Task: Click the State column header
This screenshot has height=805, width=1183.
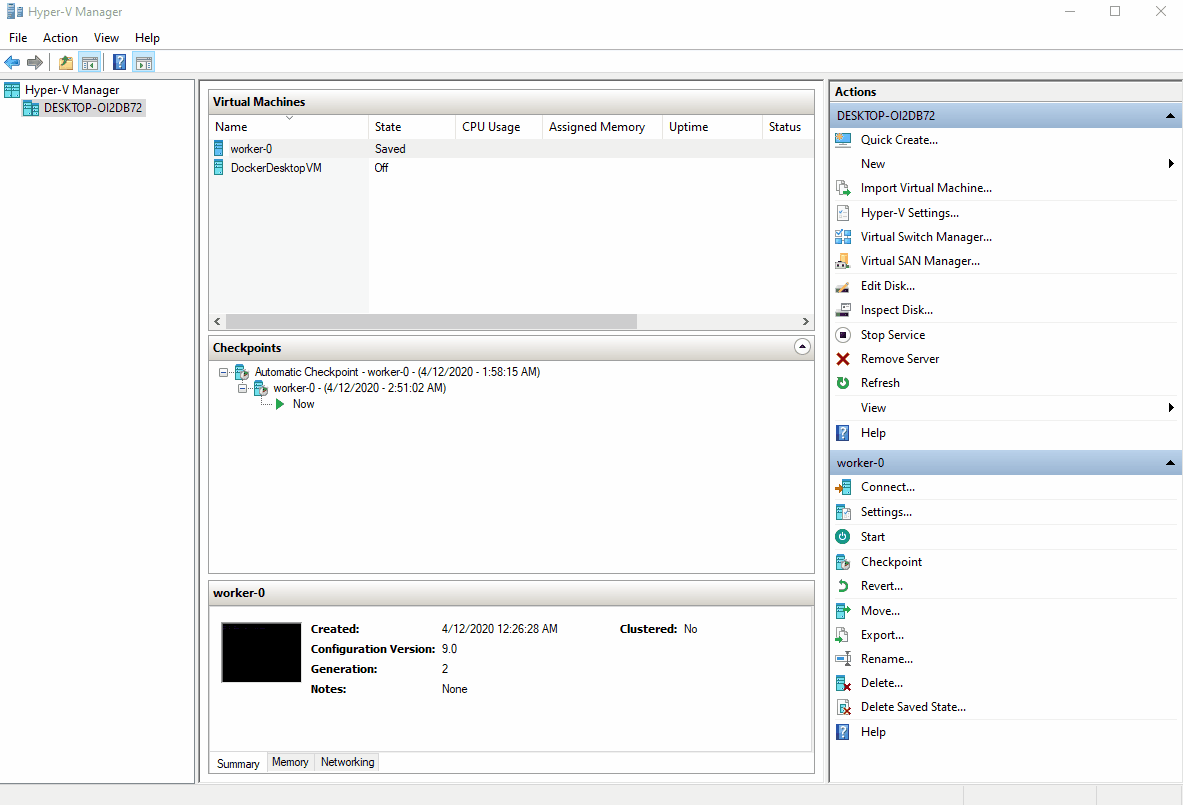Action: pos(412,127)
